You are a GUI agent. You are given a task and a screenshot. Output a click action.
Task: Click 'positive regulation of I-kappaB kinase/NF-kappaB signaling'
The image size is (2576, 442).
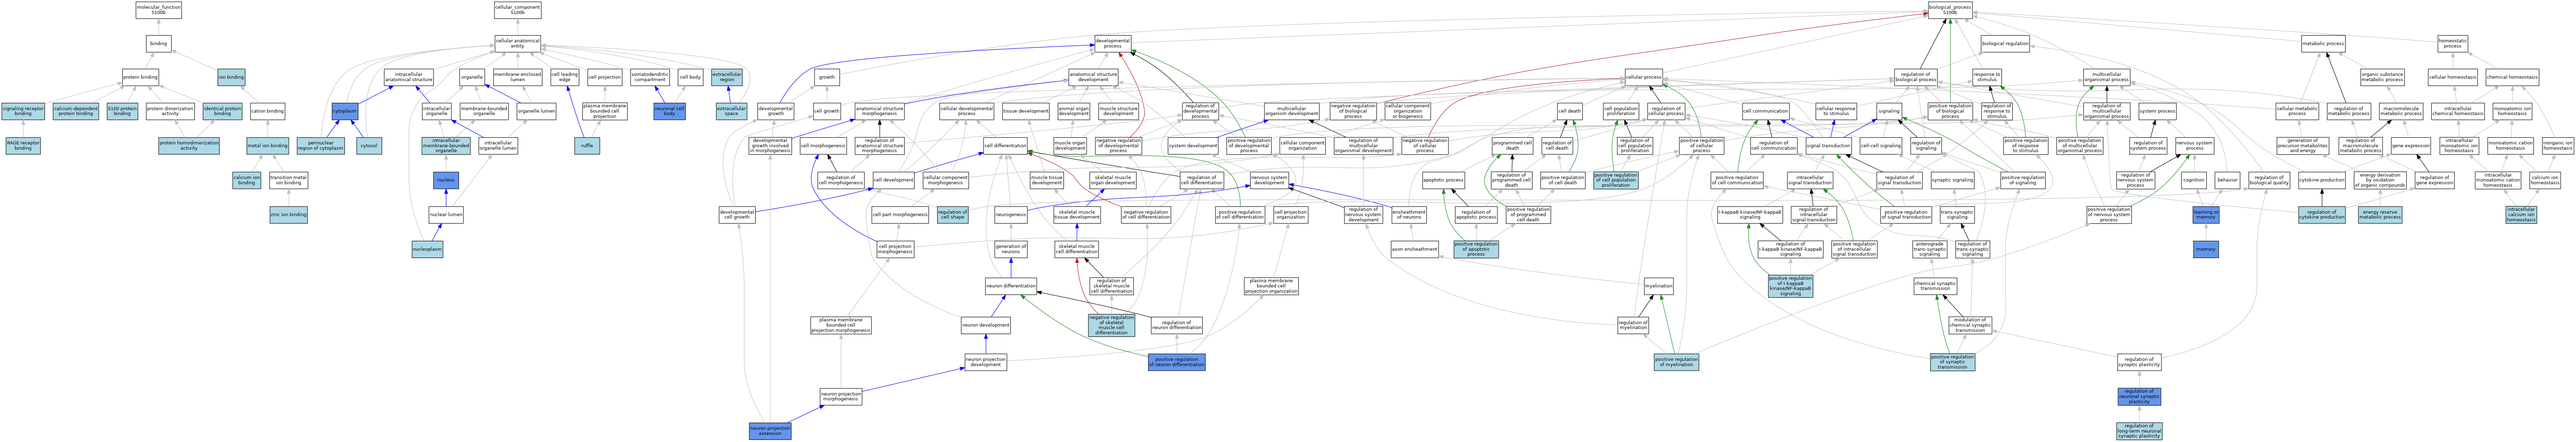1790,286
